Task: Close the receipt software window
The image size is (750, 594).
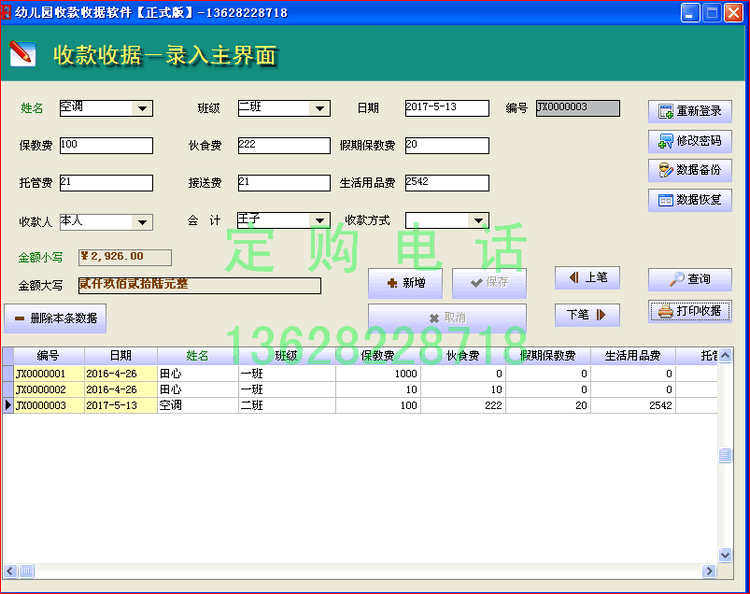Action: pyautogui.click(x=733, y=13)
